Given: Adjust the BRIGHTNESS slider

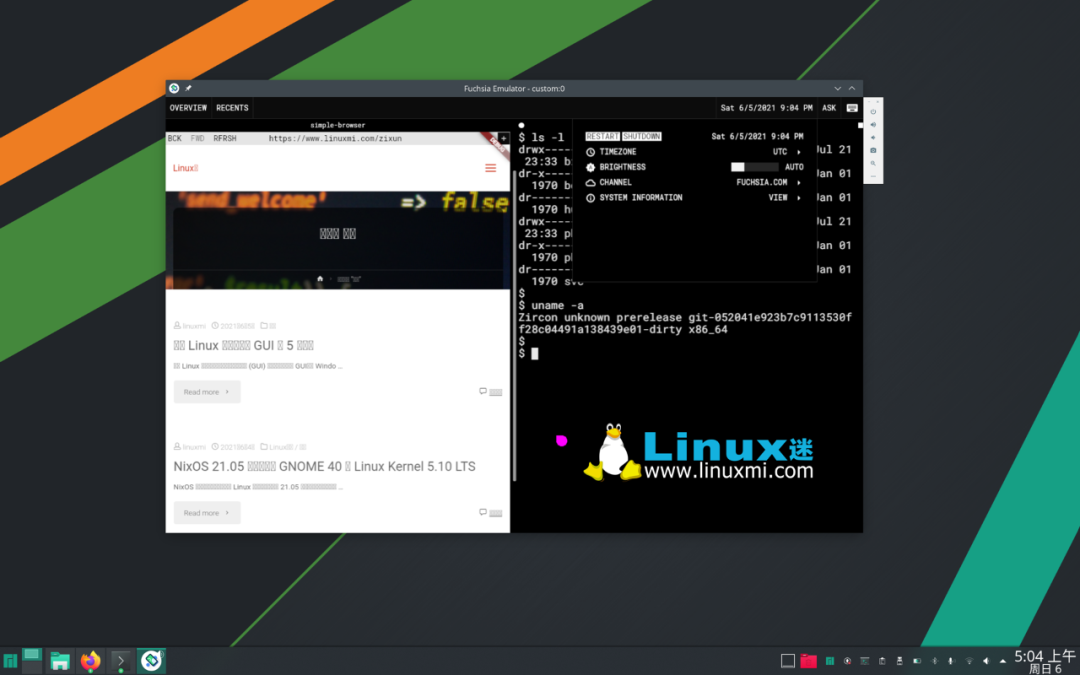Looking at the screenshot, I should click(754, 167).
